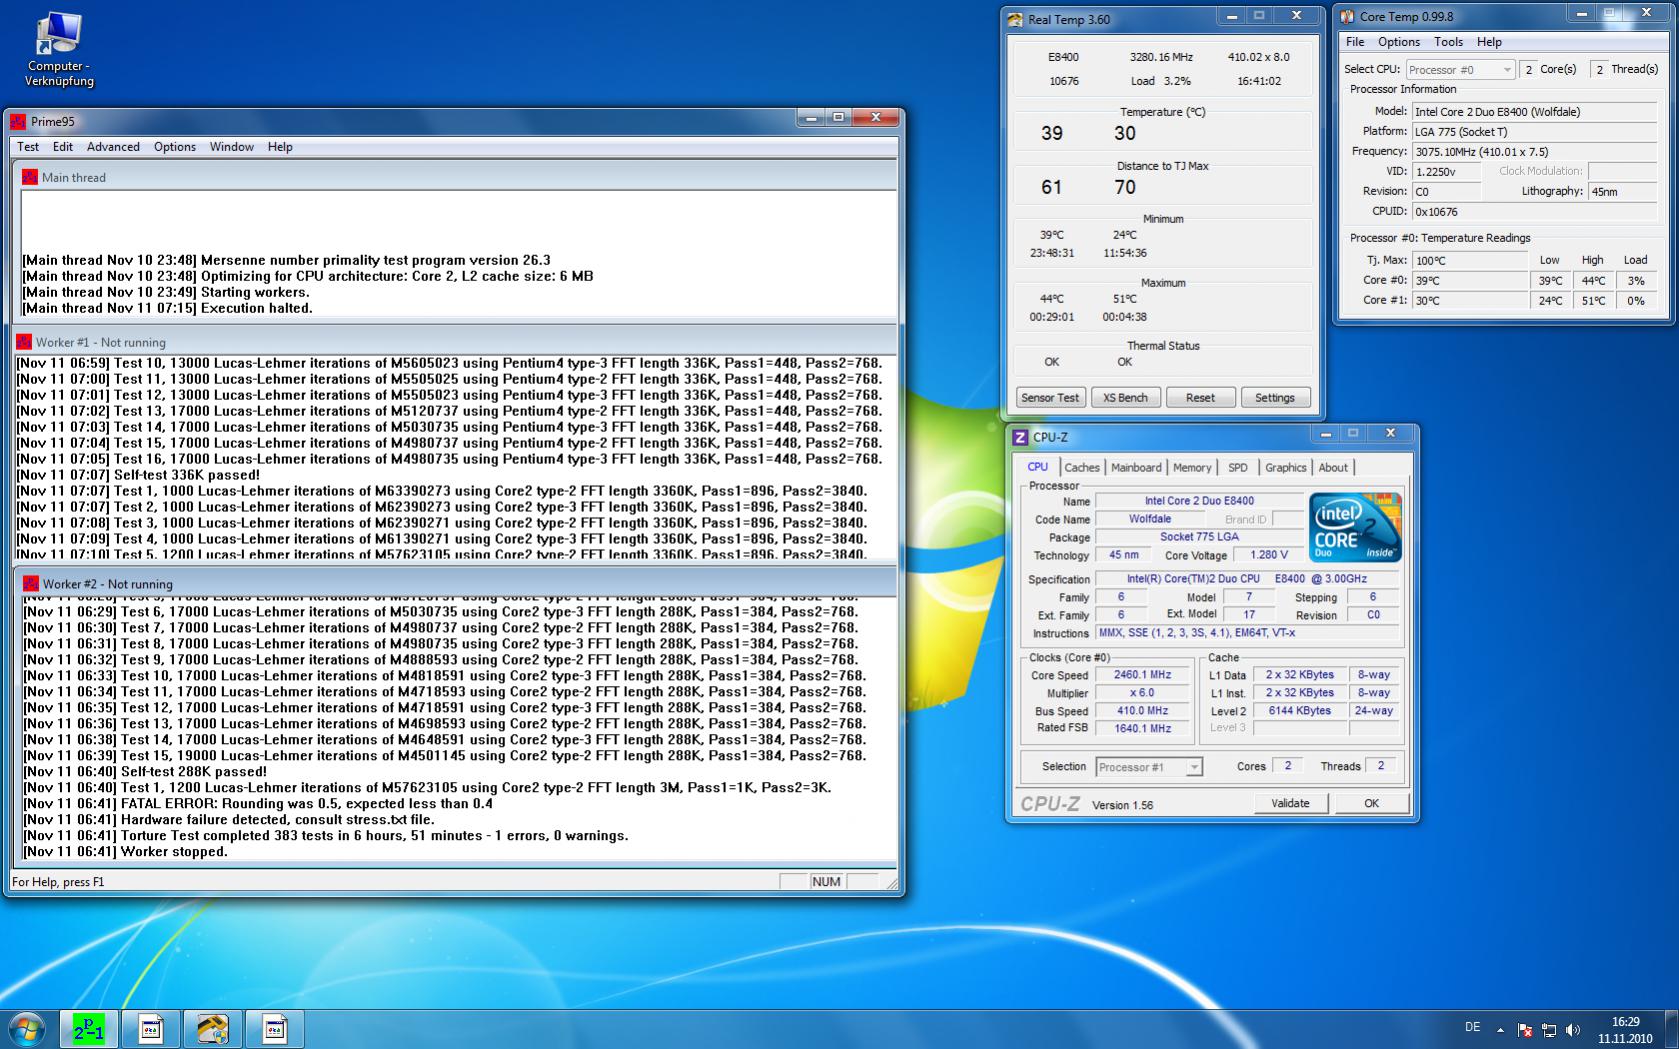Click the Core Temp title bar icon
This screenshot has height=1049, width=1679.
(x=1347, y=16)
